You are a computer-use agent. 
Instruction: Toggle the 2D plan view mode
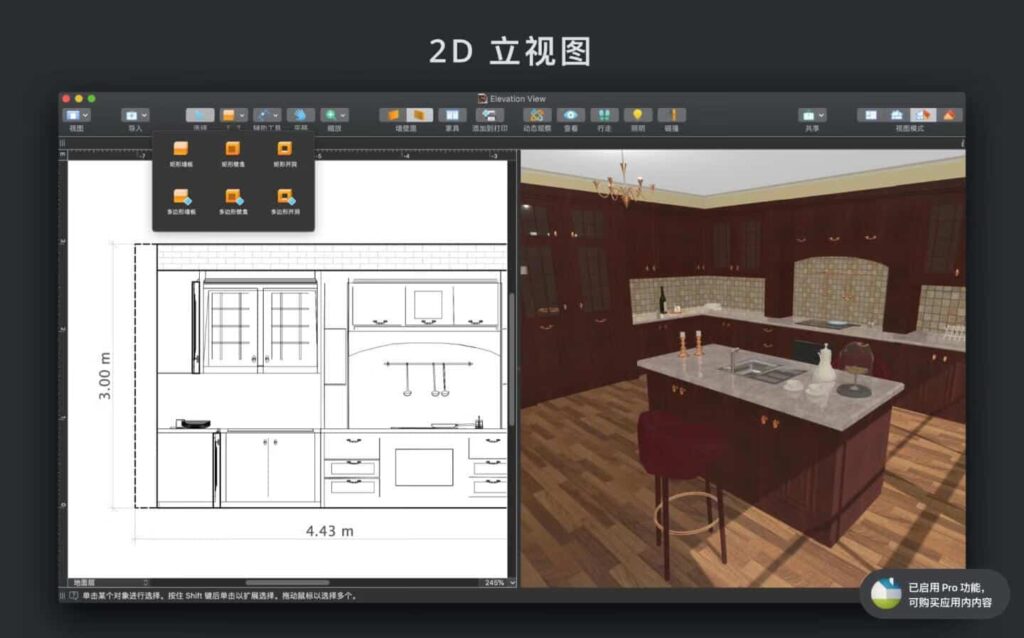coord(871,115)
